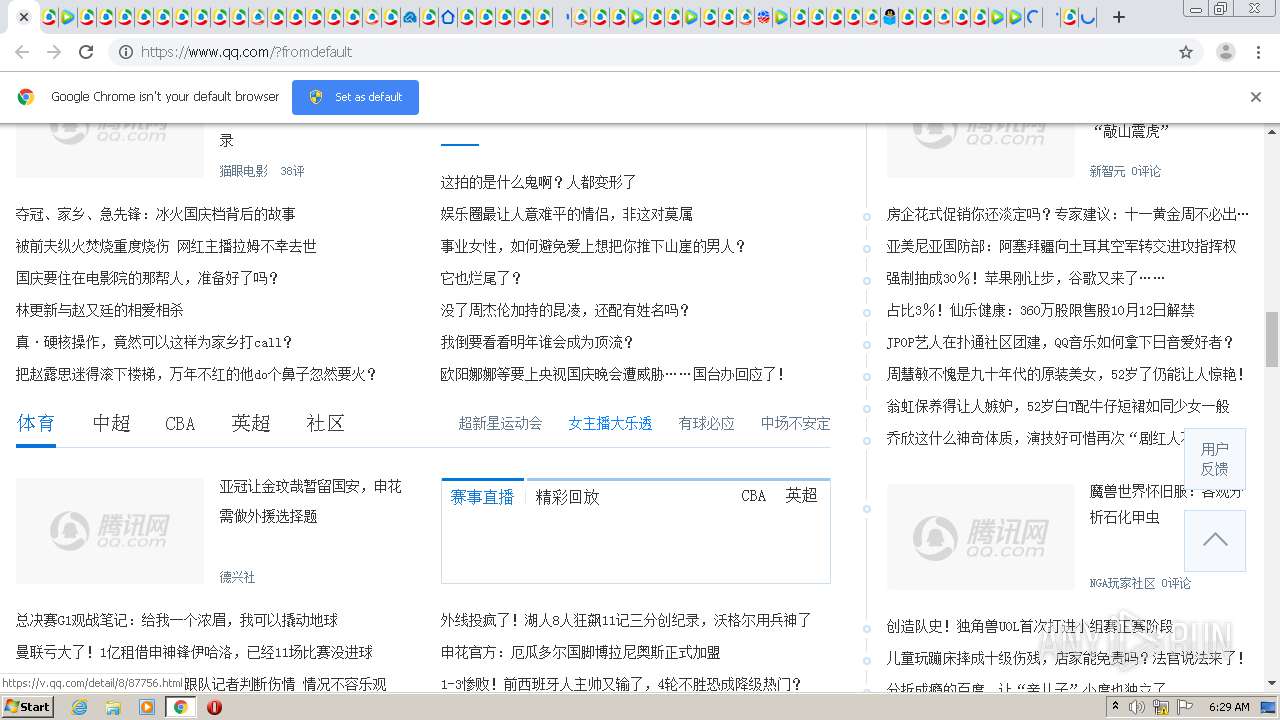Click 英超 filter in live box
This screenshot has width=1280, height=720.
(x=801, y=496)
